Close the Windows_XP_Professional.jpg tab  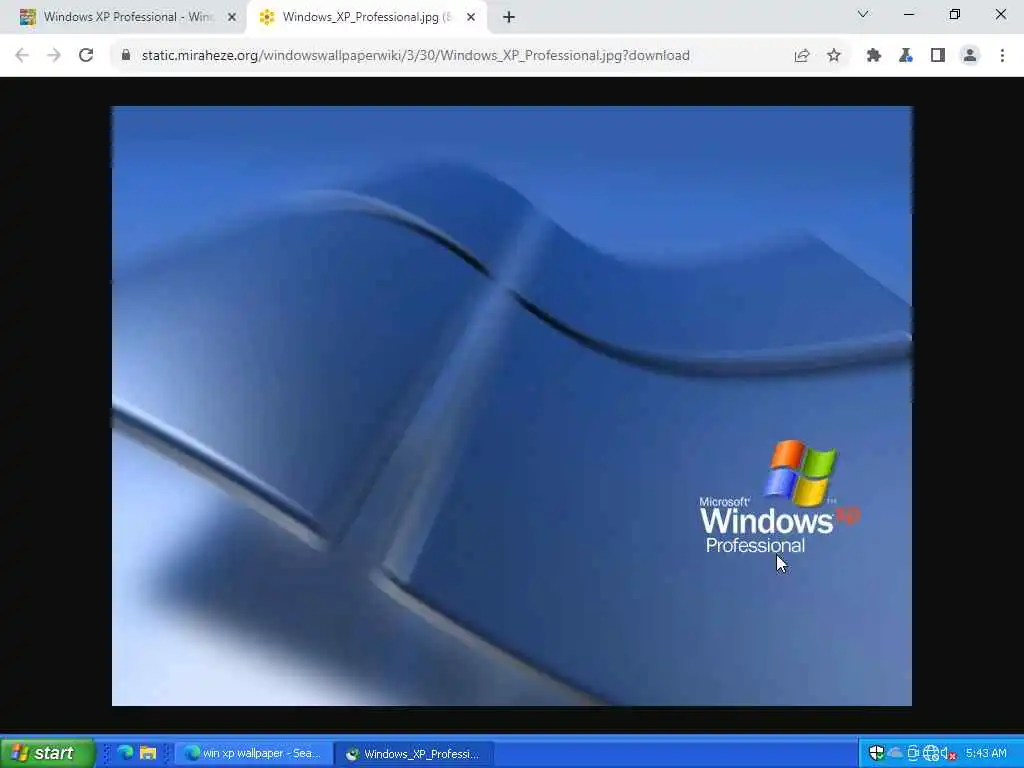point(471,18)
